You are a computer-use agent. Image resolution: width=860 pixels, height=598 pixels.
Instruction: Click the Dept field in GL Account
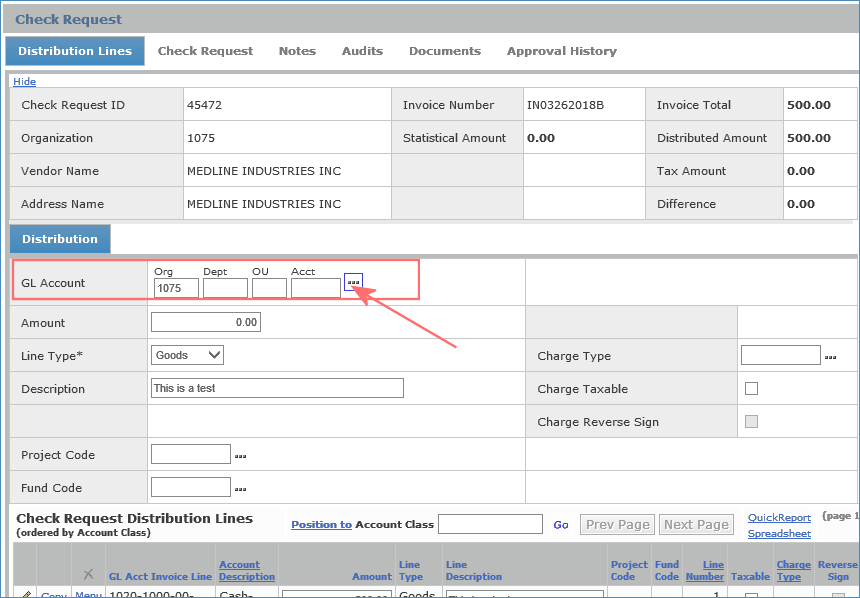(x=225, y=289)
